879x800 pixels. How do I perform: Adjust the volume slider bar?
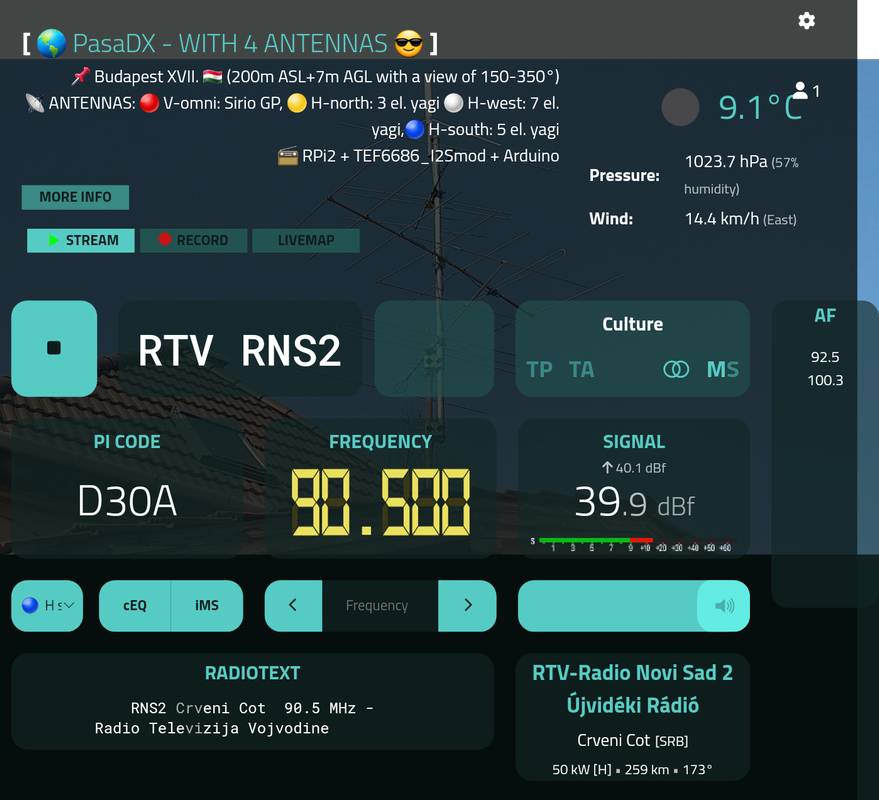pos(633,605)
